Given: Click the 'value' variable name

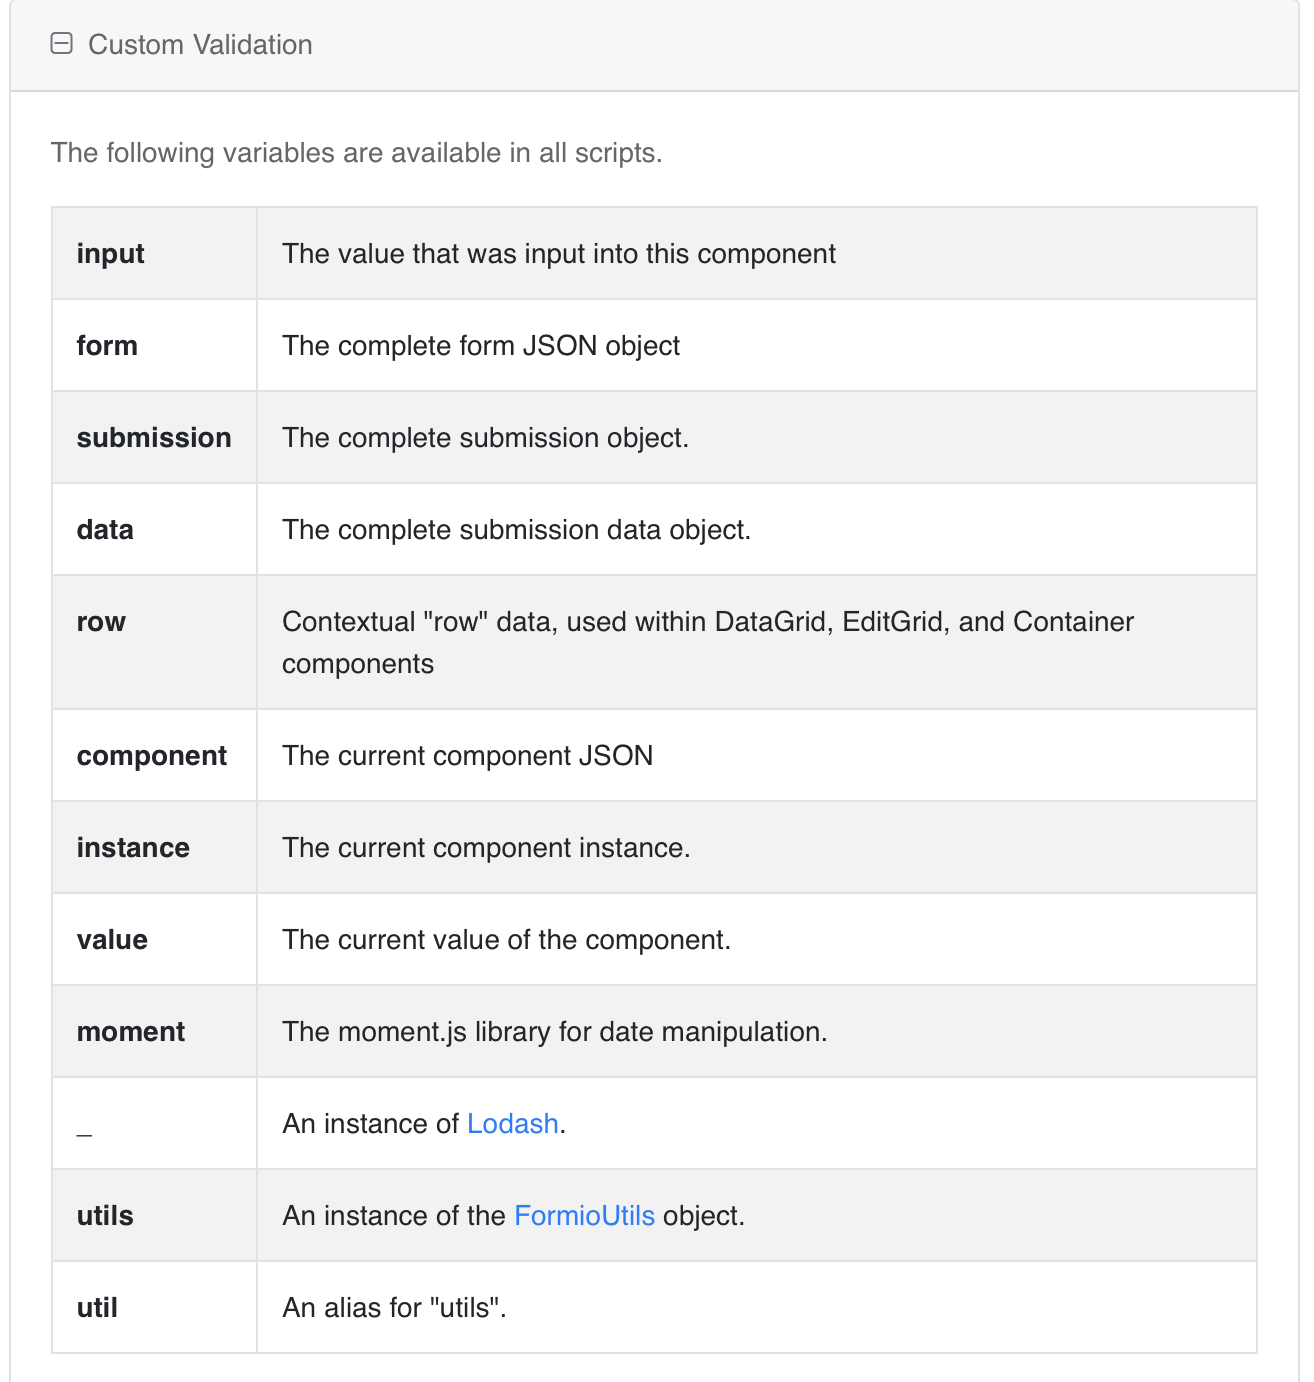Looking at the screenshot, I should (112, 939).
